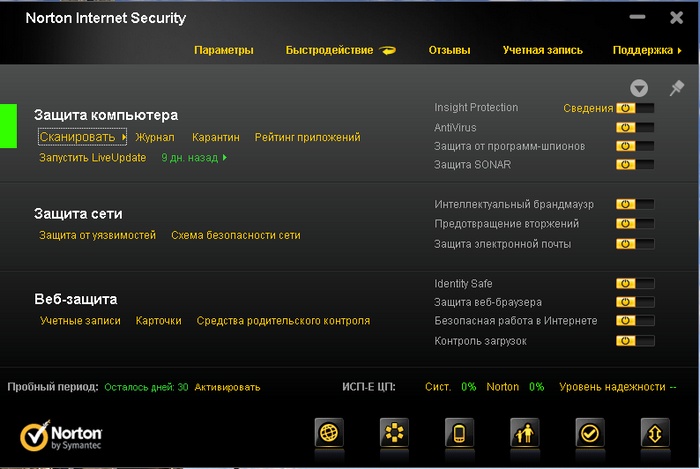Click the checkmark icon in bottom bar
Image resolution: width=700 pixels, height=469 pixels.
click(x=590, y=433)
